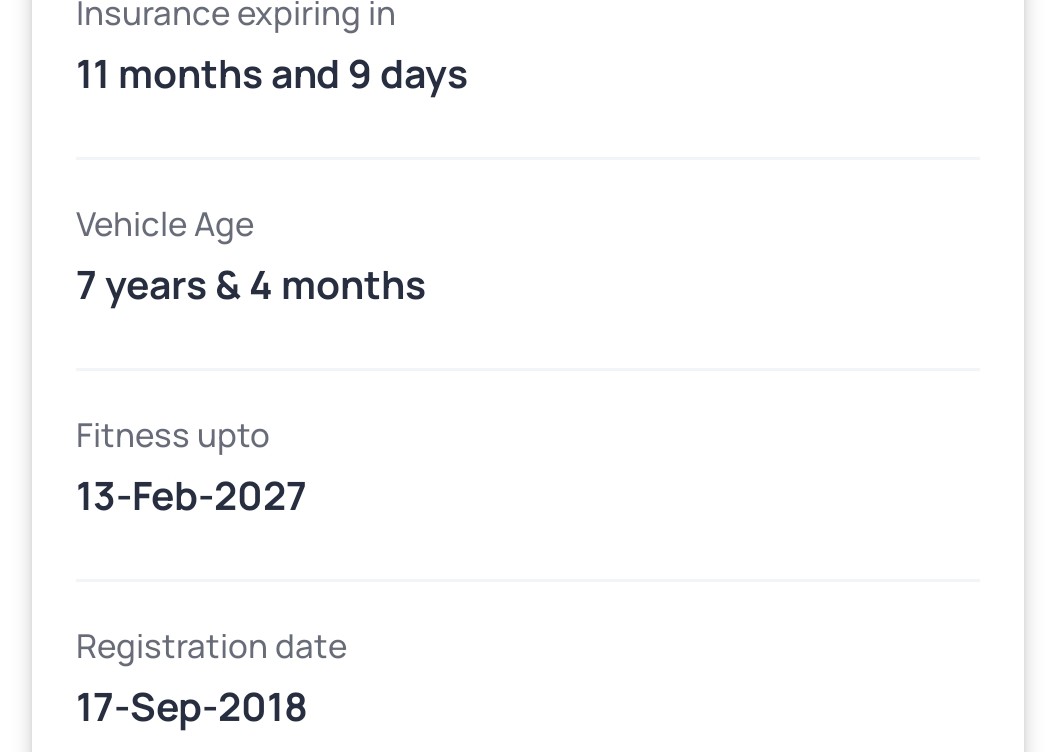Click the divider below Vehicle Age row
This screenshot has height=752, width=1059.
tap(527, 369)
